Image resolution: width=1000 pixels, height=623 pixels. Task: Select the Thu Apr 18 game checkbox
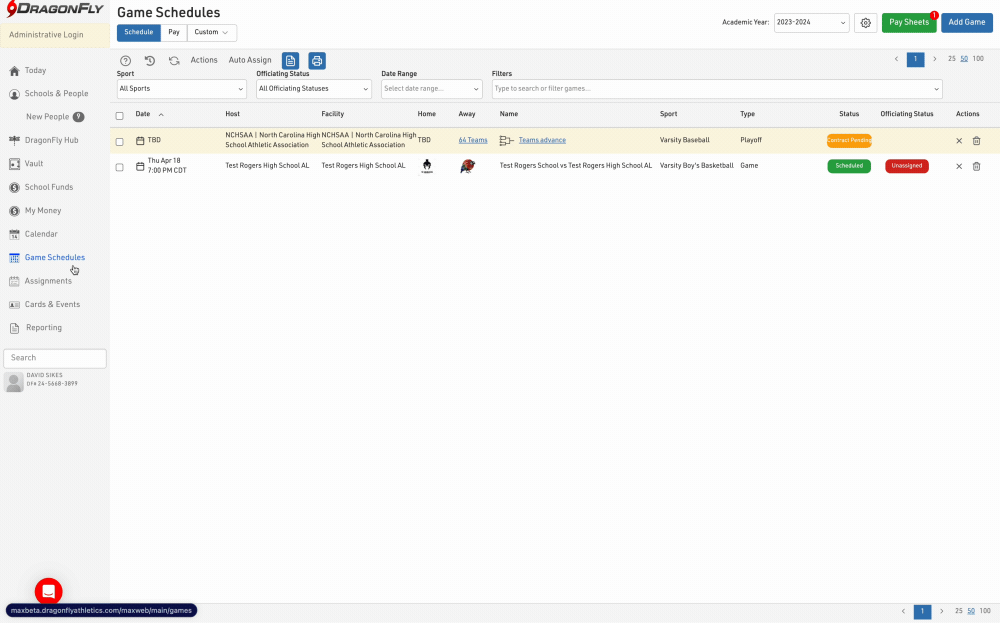(120, 166)
